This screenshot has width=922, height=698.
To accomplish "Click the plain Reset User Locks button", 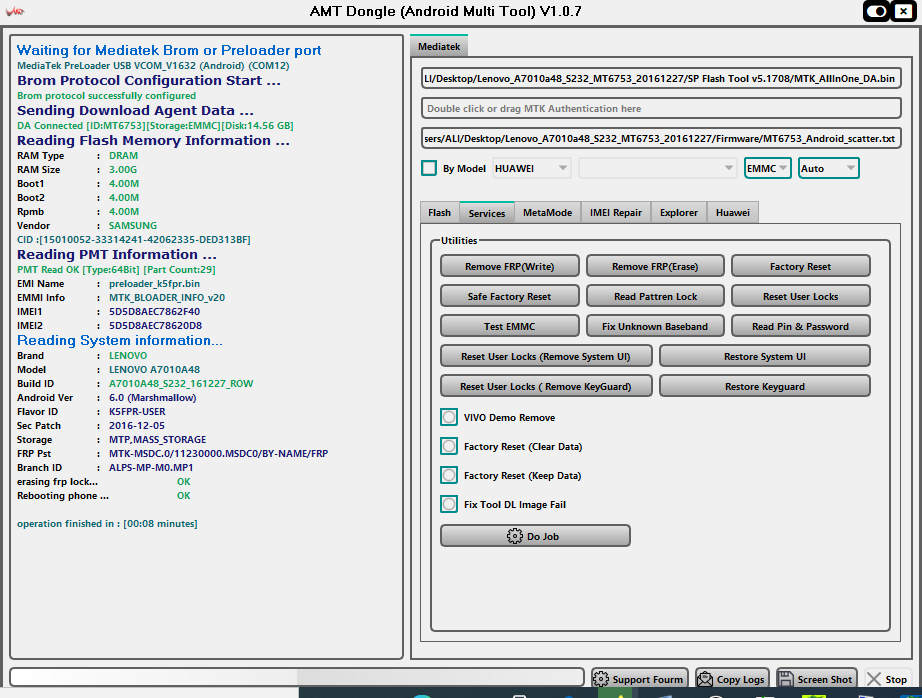I will pyautogui.click(x=800, y=296).
